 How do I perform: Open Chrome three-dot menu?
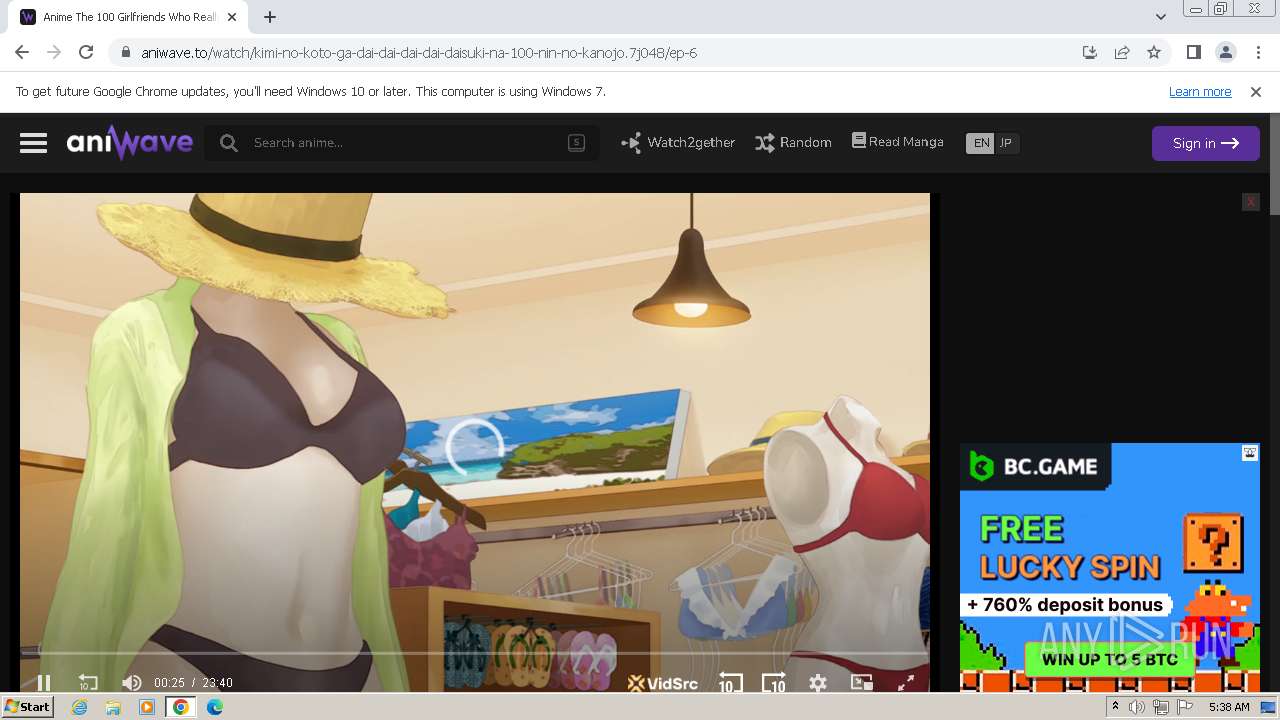tap(1257, 52)
